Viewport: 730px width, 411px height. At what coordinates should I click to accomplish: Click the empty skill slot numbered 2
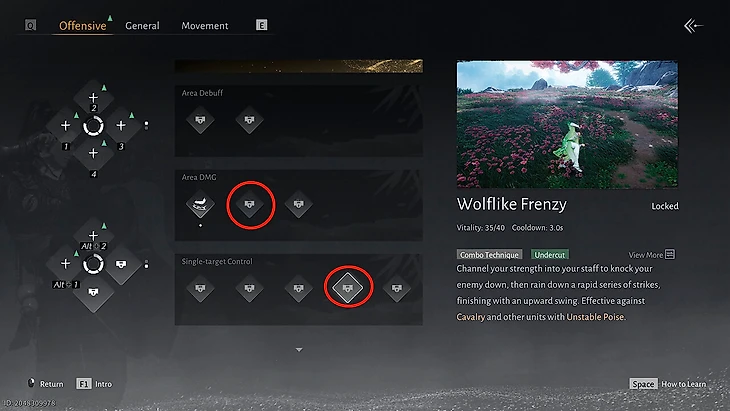click(x=93, y=98)
